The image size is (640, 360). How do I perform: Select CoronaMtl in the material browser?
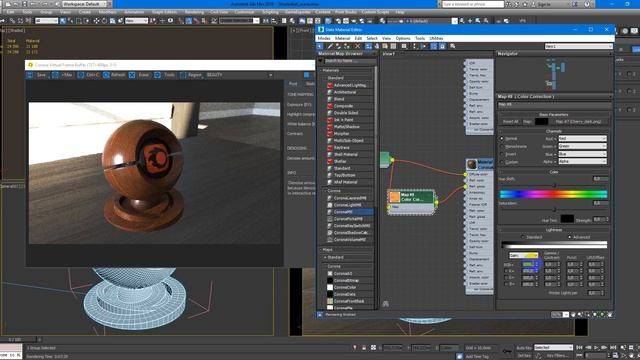(350, 212)
